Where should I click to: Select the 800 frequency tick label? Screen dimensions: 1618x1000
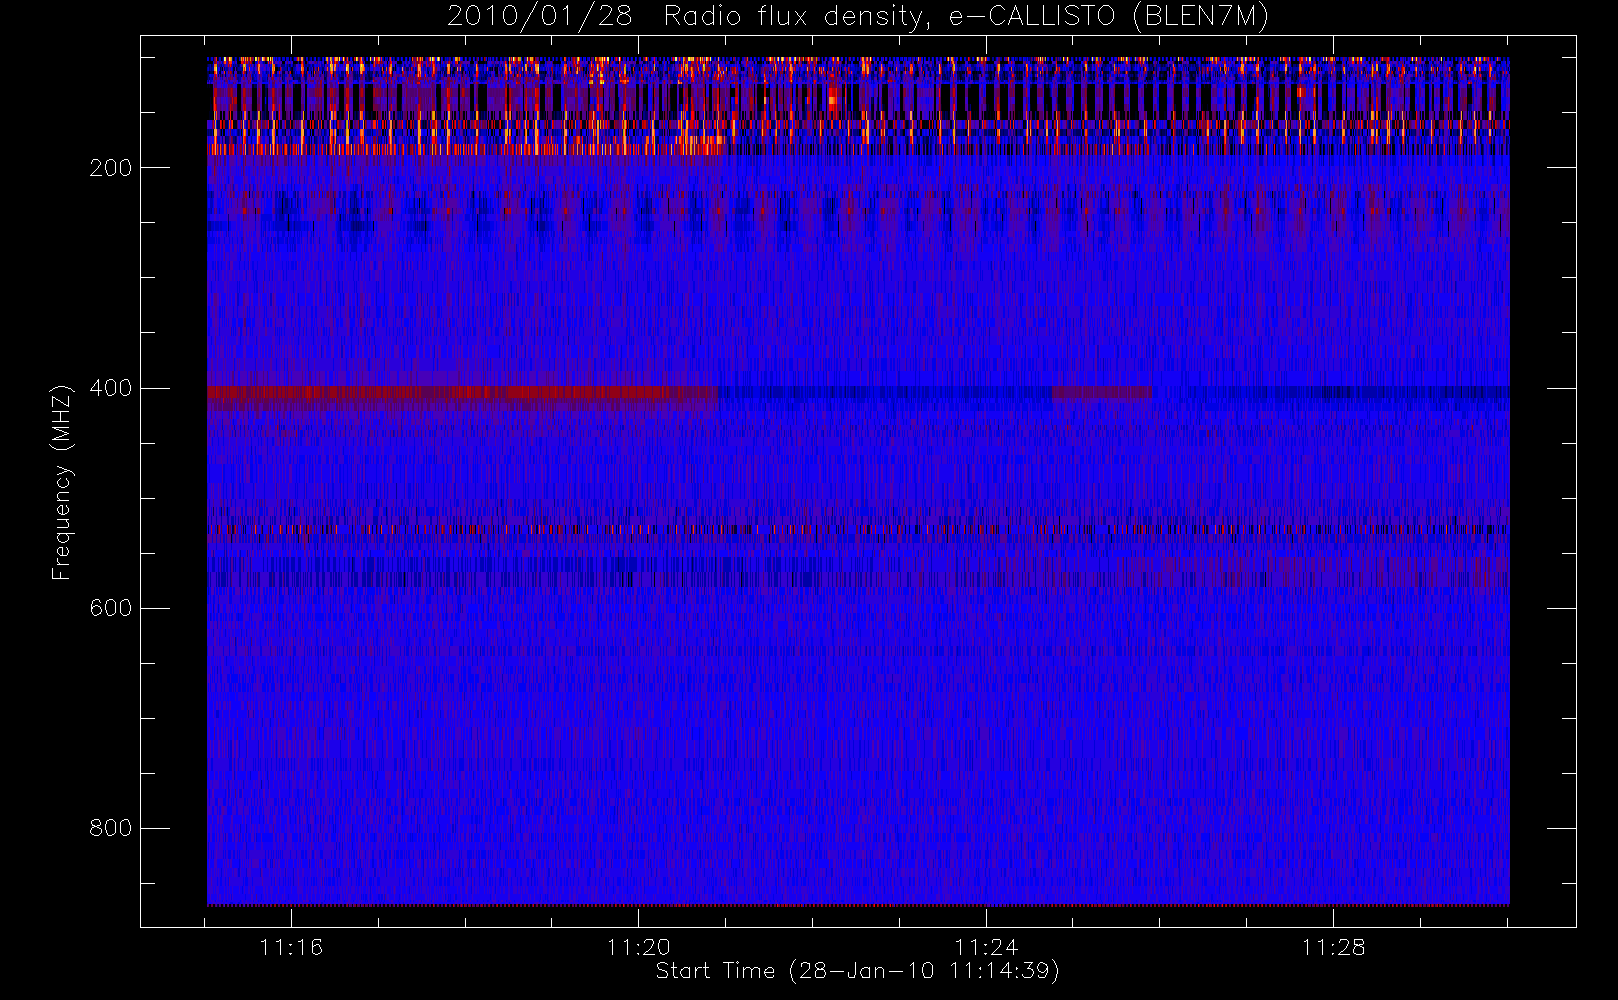pos(111,828)
